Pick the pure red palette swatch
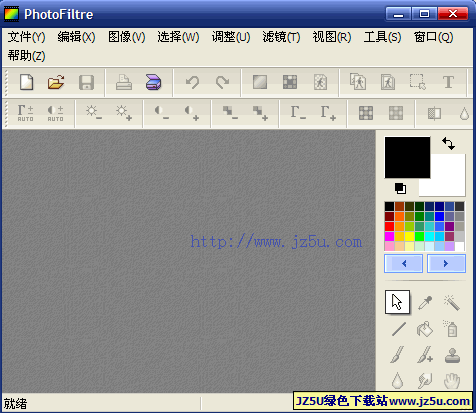Image resolution: width=476 pixels, height=413 pixels. (389, 227)
